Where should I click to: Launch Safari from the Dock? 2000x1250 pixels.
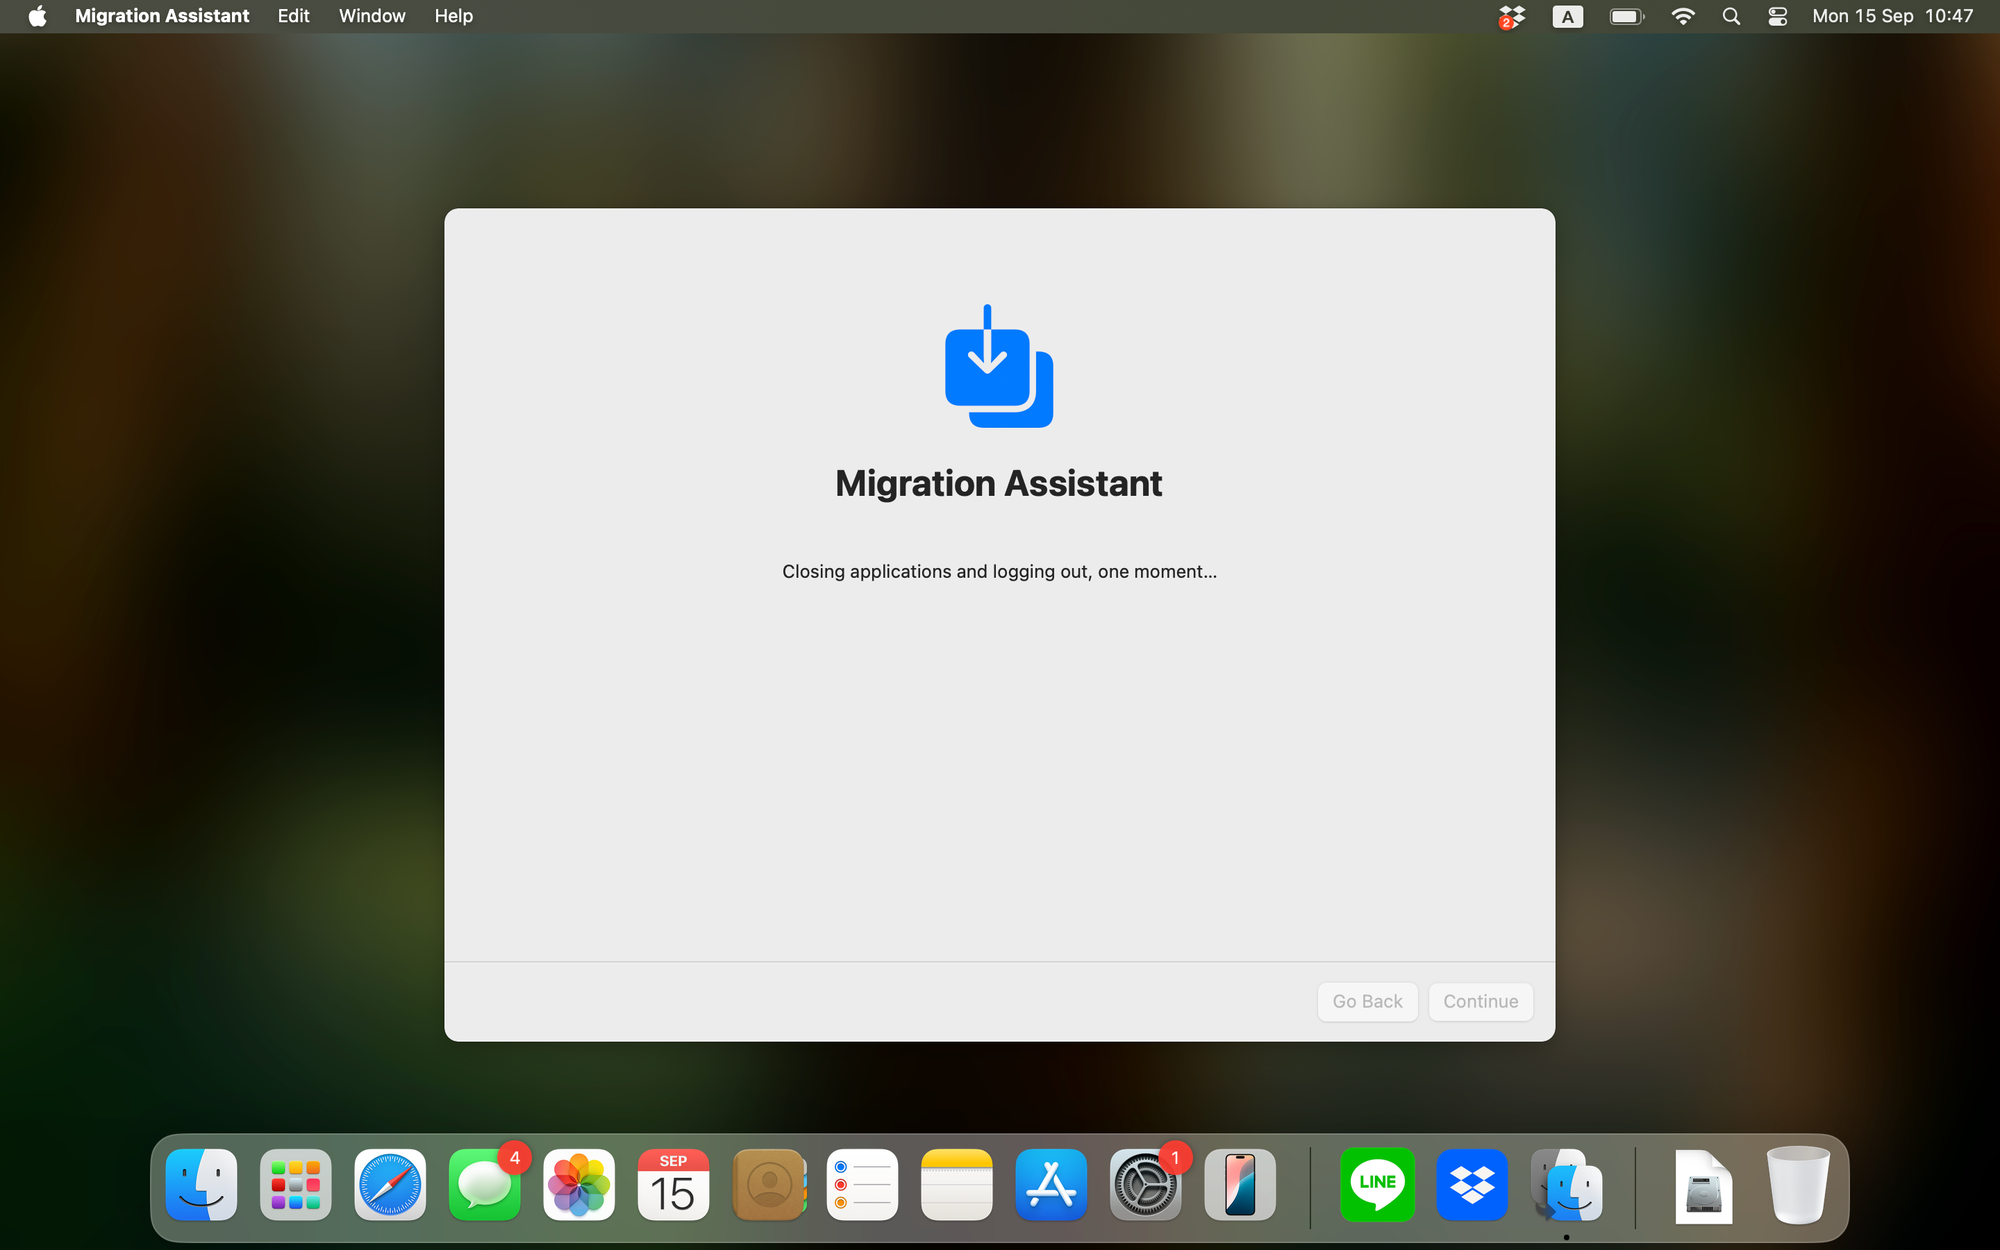pyautogui.click(x=390, y=1185)
